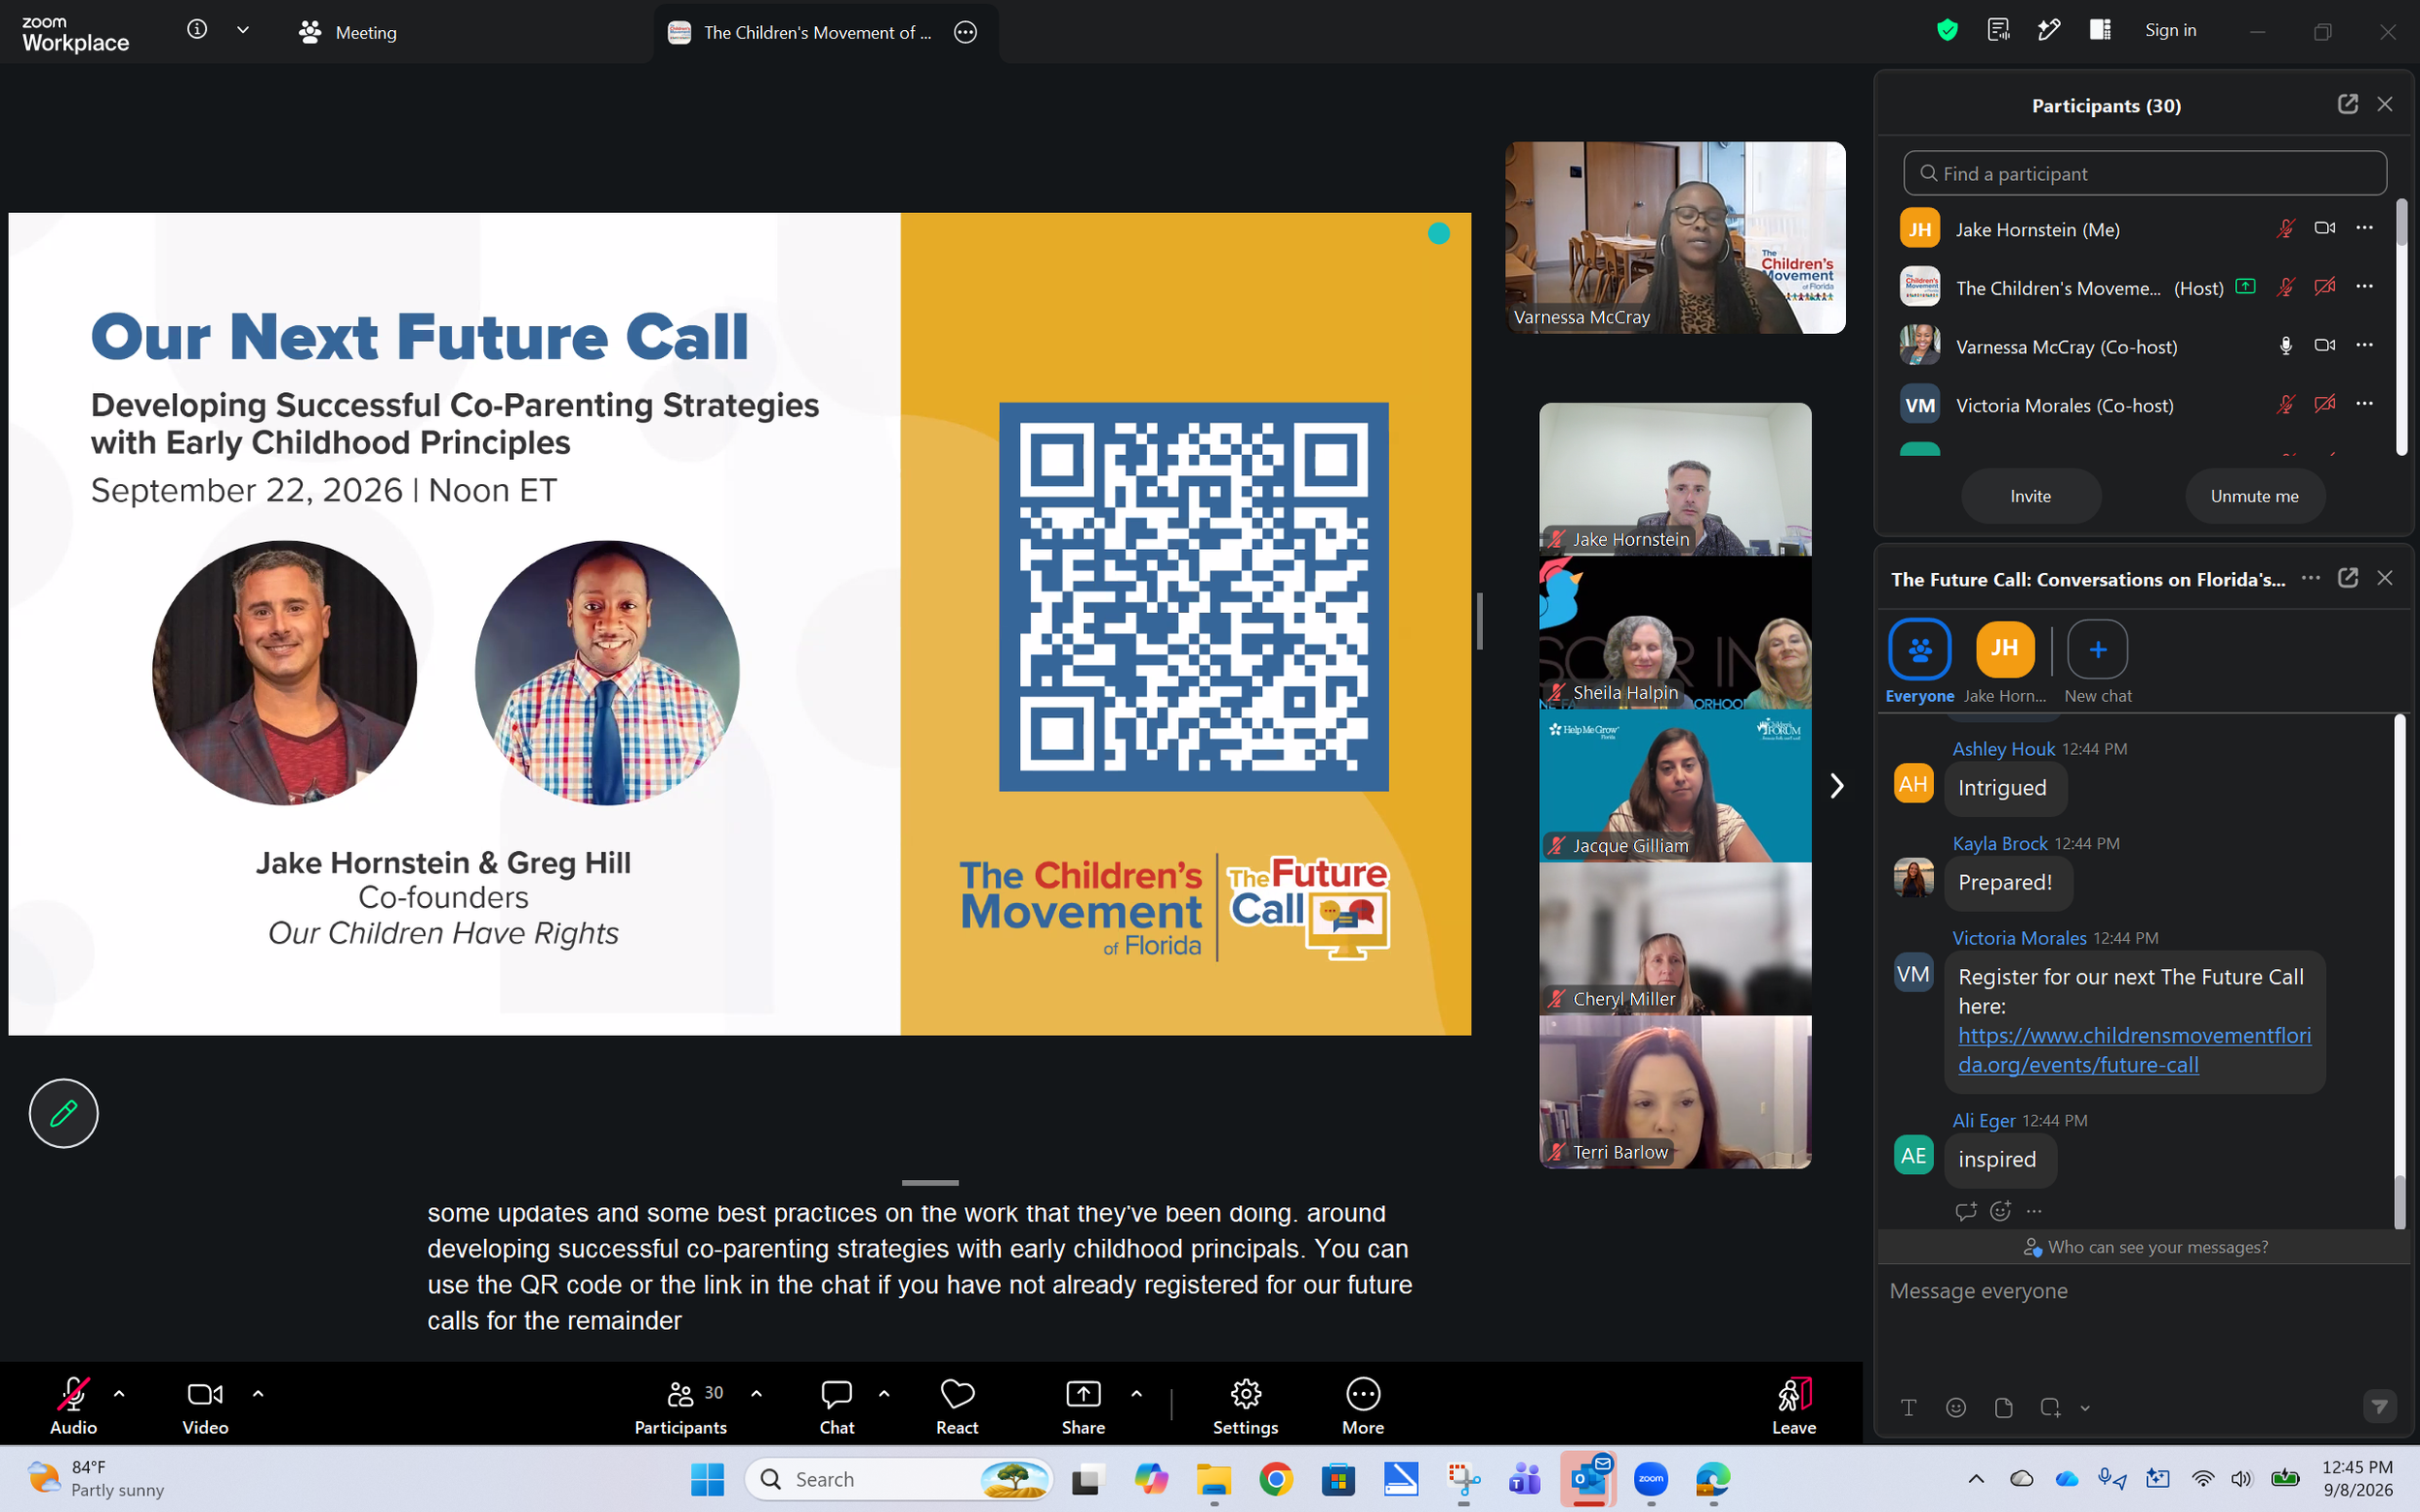Image resolution: width=2420 pixels, height=1512 pixels.
Task: Click the send message button
Action: click(2379, 1407)
